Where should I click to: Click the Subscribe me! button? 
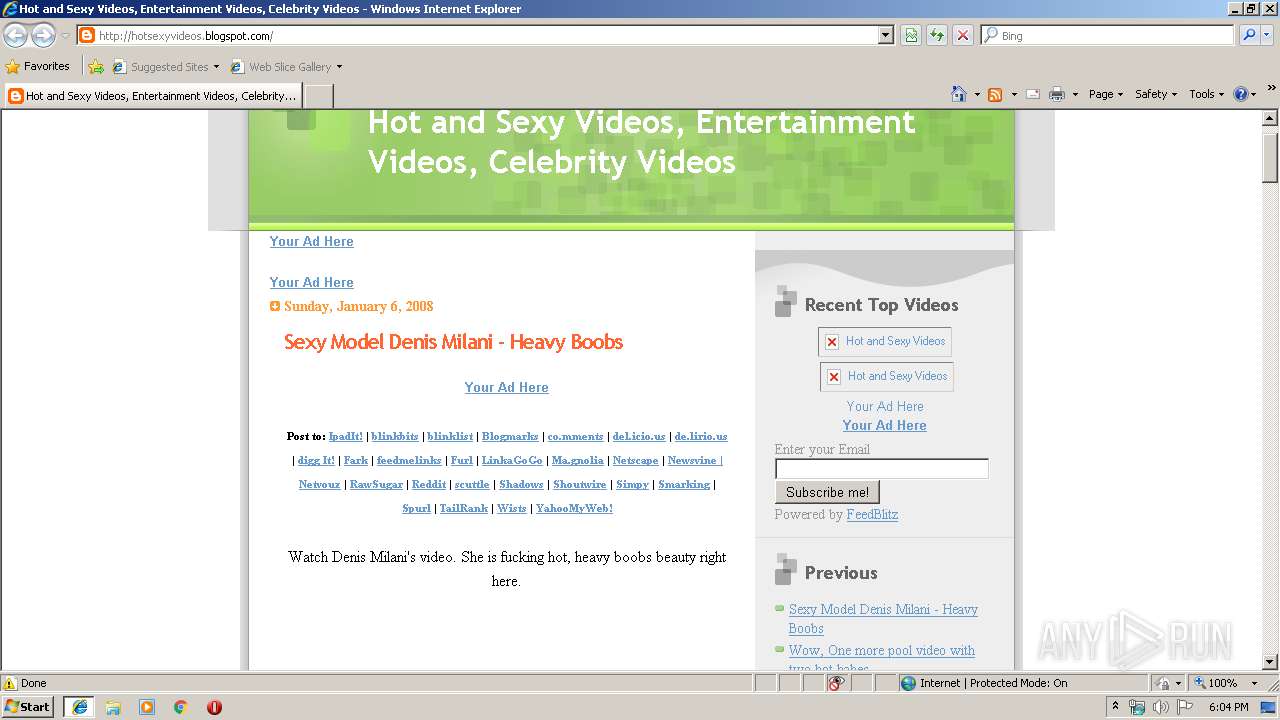click(x=827, y=492)
